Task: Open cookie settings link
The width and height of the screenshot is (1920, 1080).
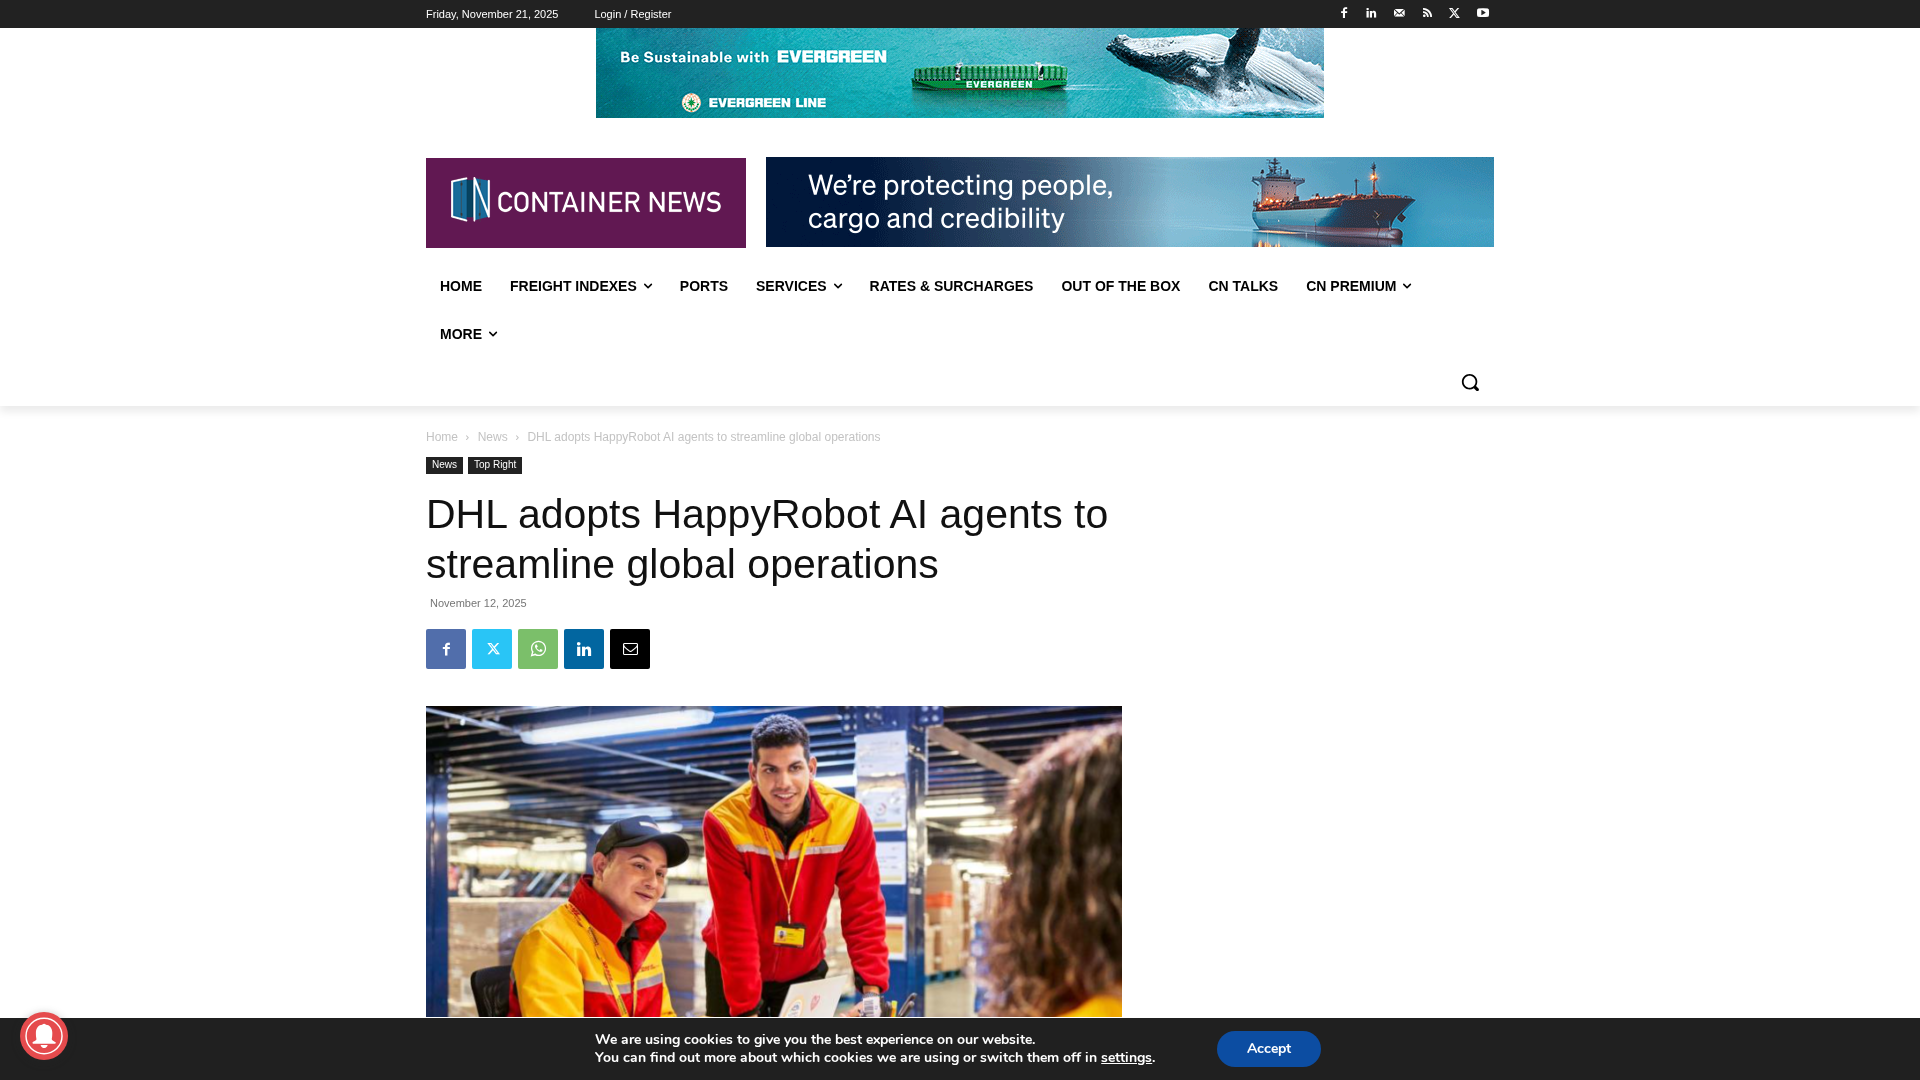Action: click(x=1126, y=1058)
